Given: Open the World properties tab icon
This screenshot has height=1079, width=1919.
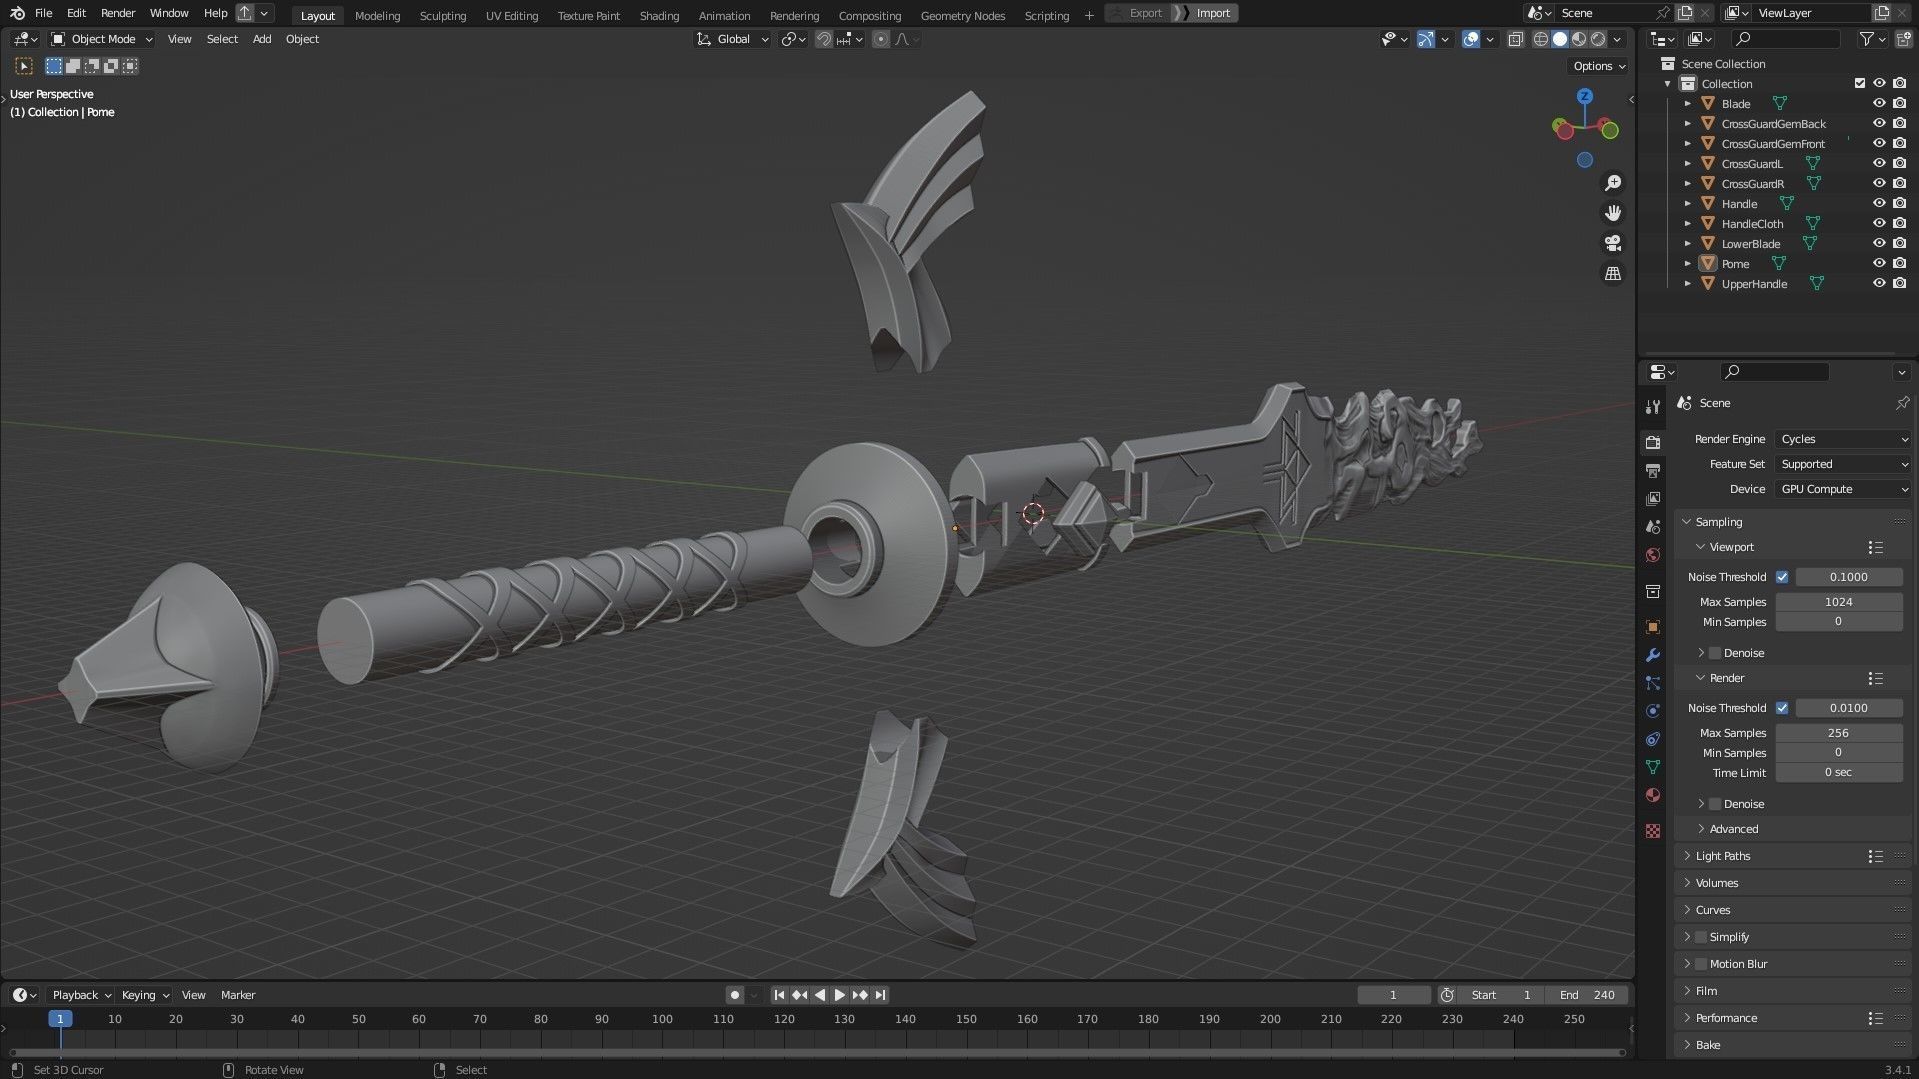Looking at the screenshot, I should point(1653,555).
